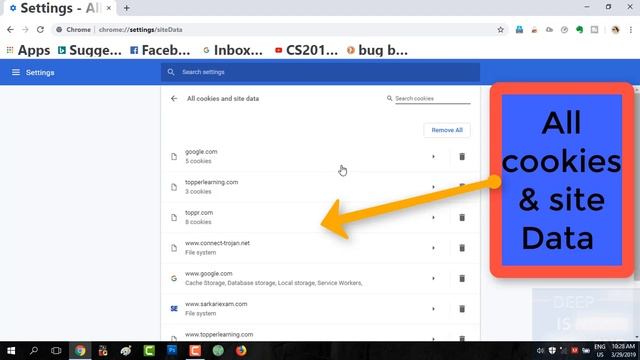The height and width of the screenshot is (360, 640).
Task: Delete toppr.com cookies with trash icon
Action: 462,218
